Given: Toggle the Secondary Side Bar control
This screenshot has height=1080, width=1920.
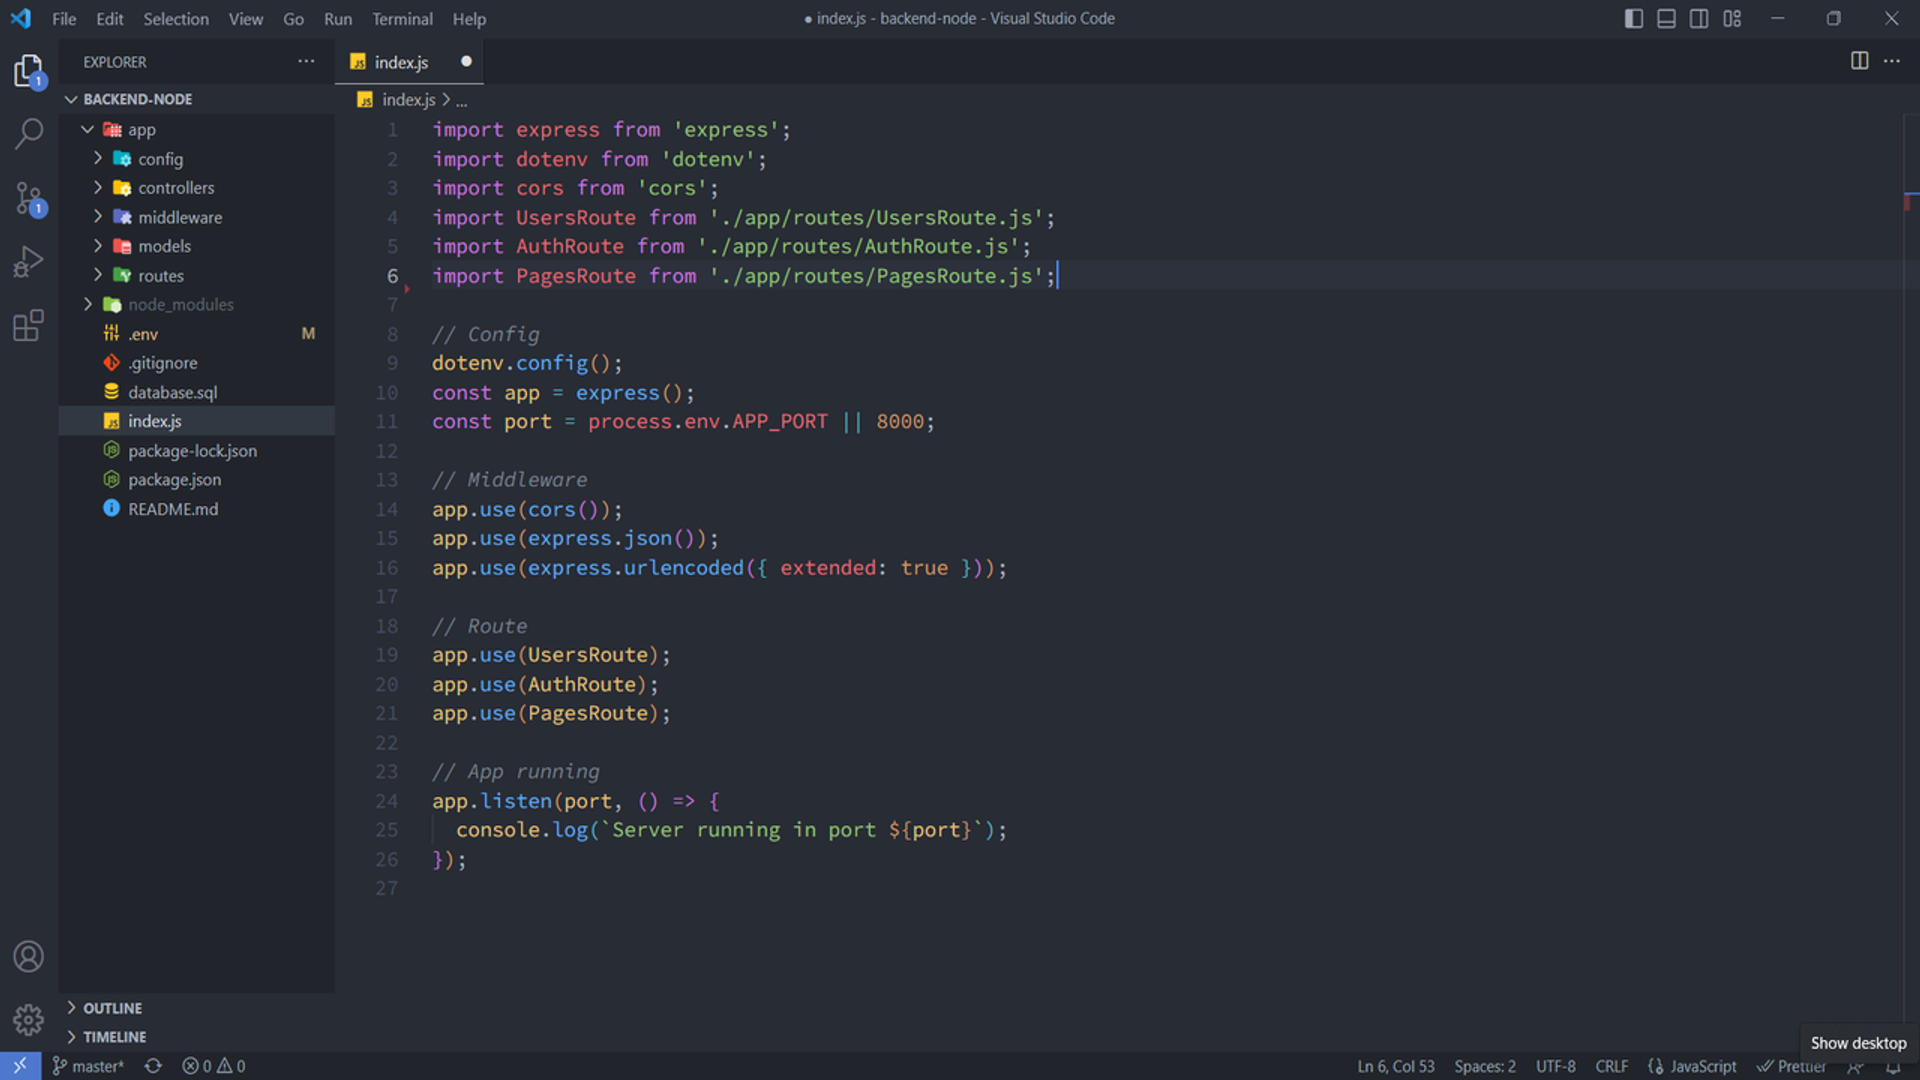Looking at the screenshot, I should coord(1699,18).
